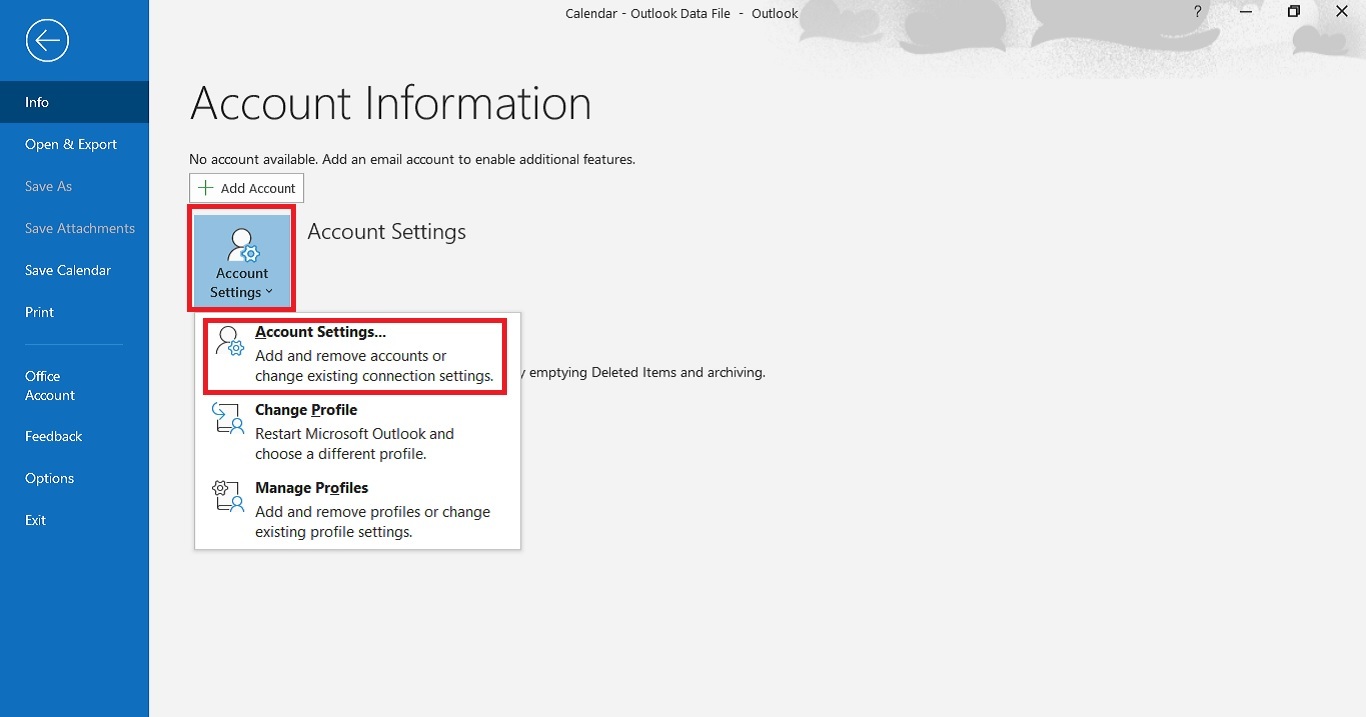Image resolution: width=1366 pixels, height=717 pixels.
Task: Open the Print page
Action: 74,312
